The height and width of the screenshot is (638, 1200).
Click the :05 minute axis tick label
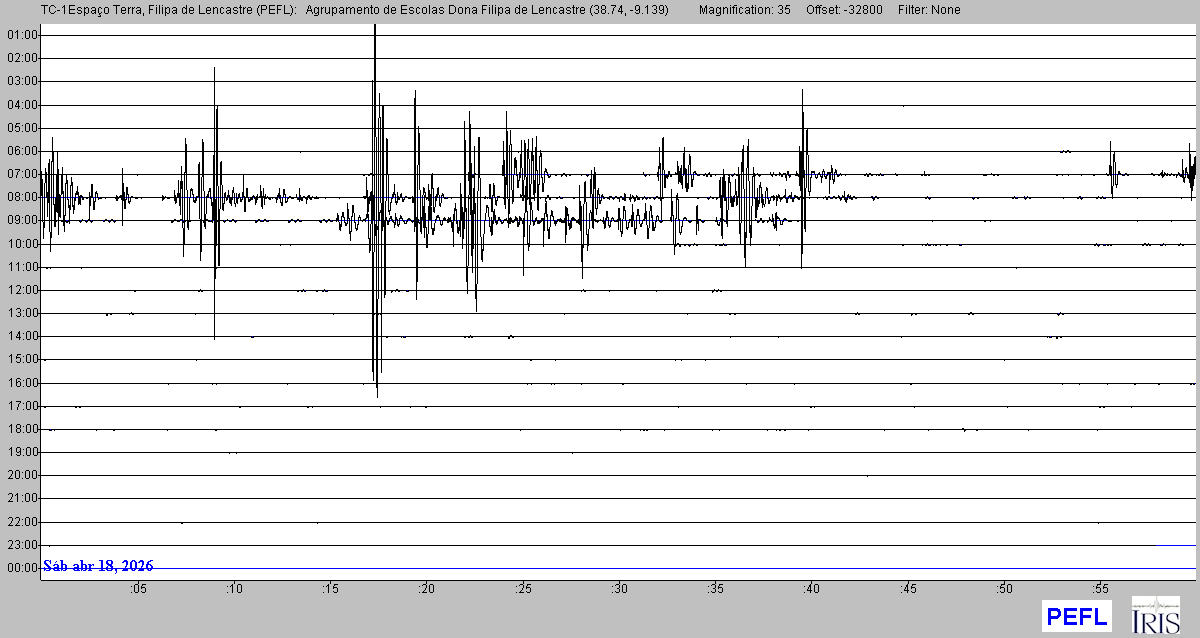pyautogui.click(x=137, y=589)
